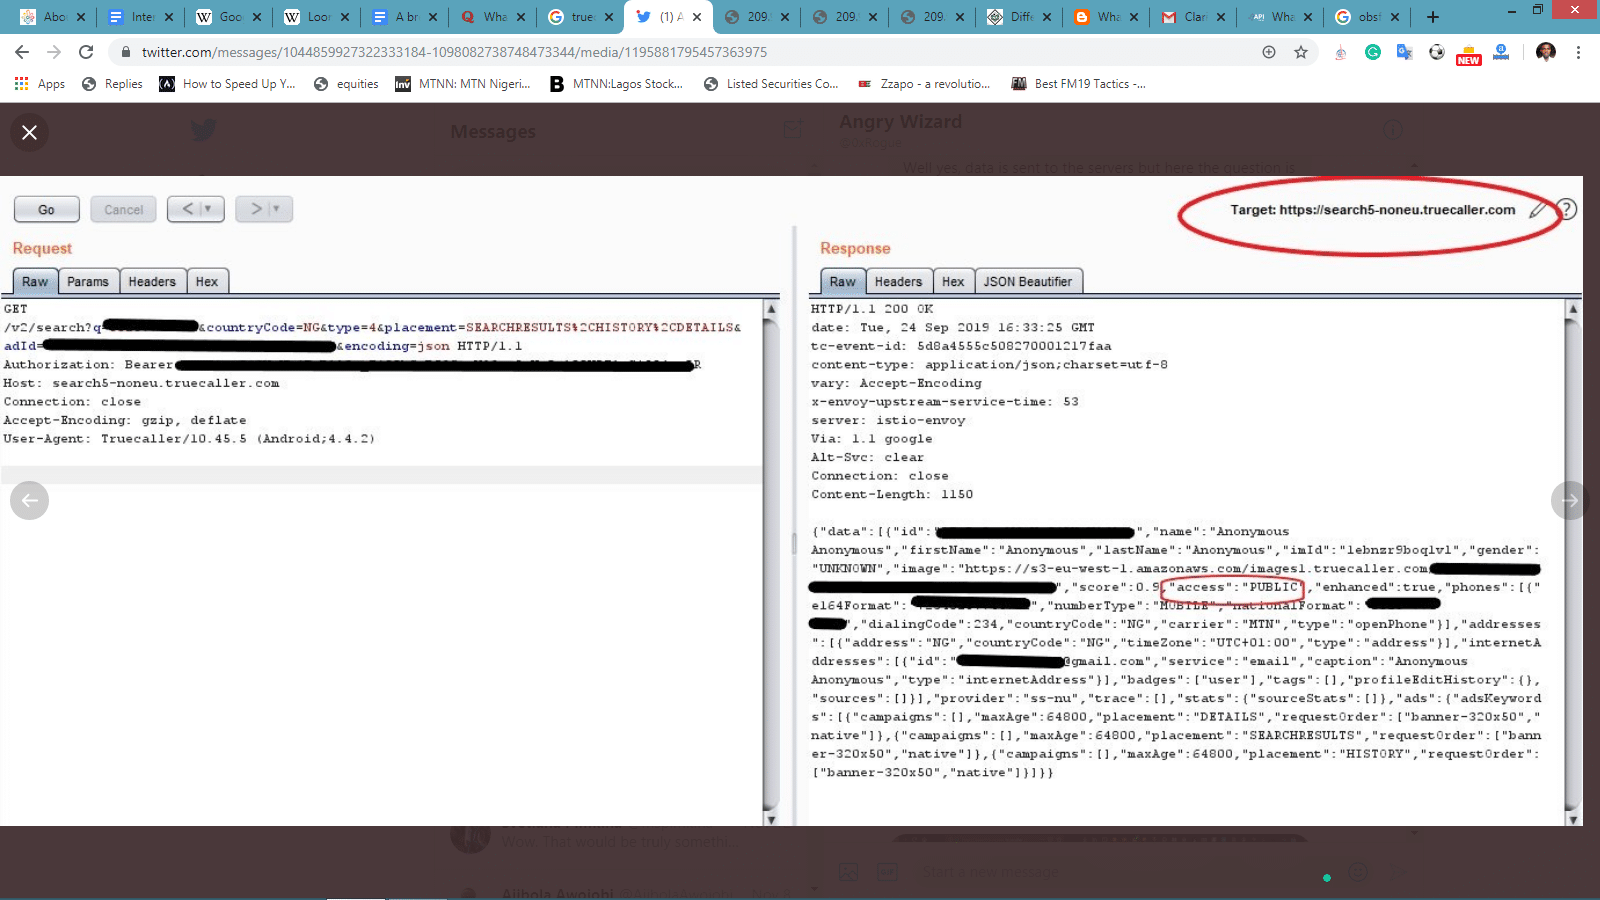Screen dimensions: 1600x900
Task: Open the 'Zzapo - a revolutio...' bookmark
Action: click(x=924, y=84)
